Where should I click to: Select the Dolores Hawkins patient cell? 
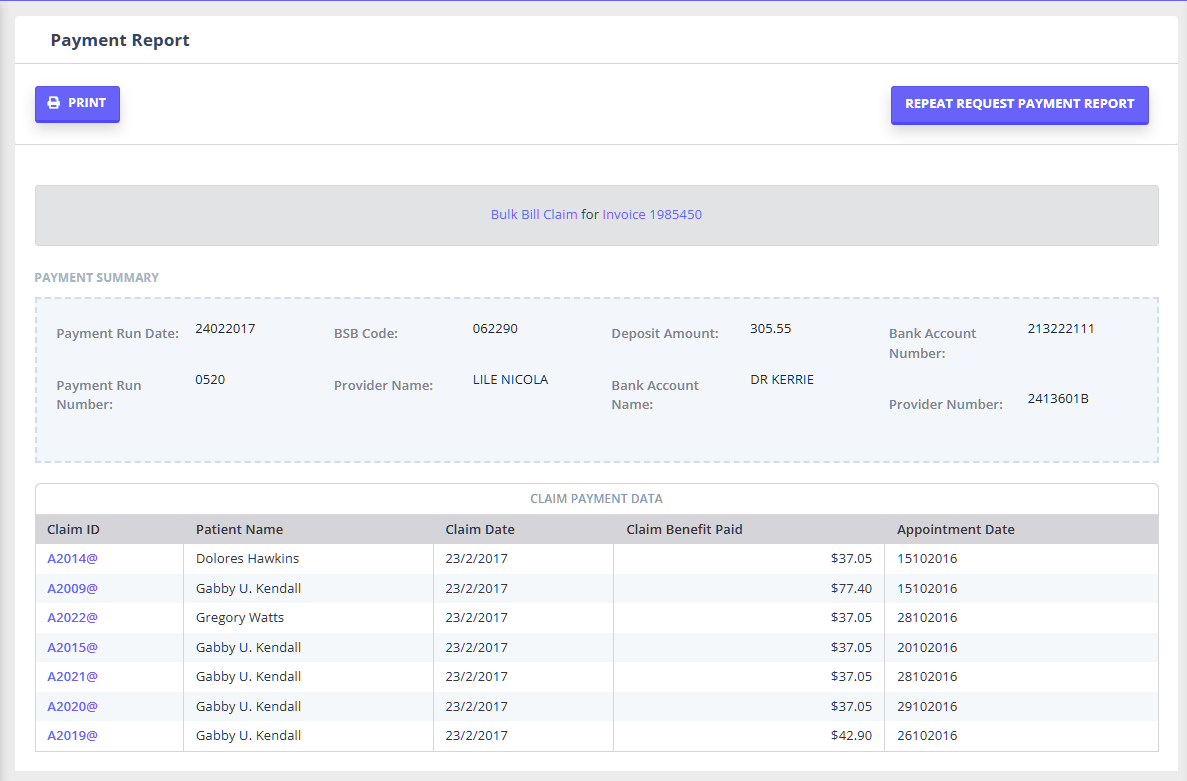247,559
